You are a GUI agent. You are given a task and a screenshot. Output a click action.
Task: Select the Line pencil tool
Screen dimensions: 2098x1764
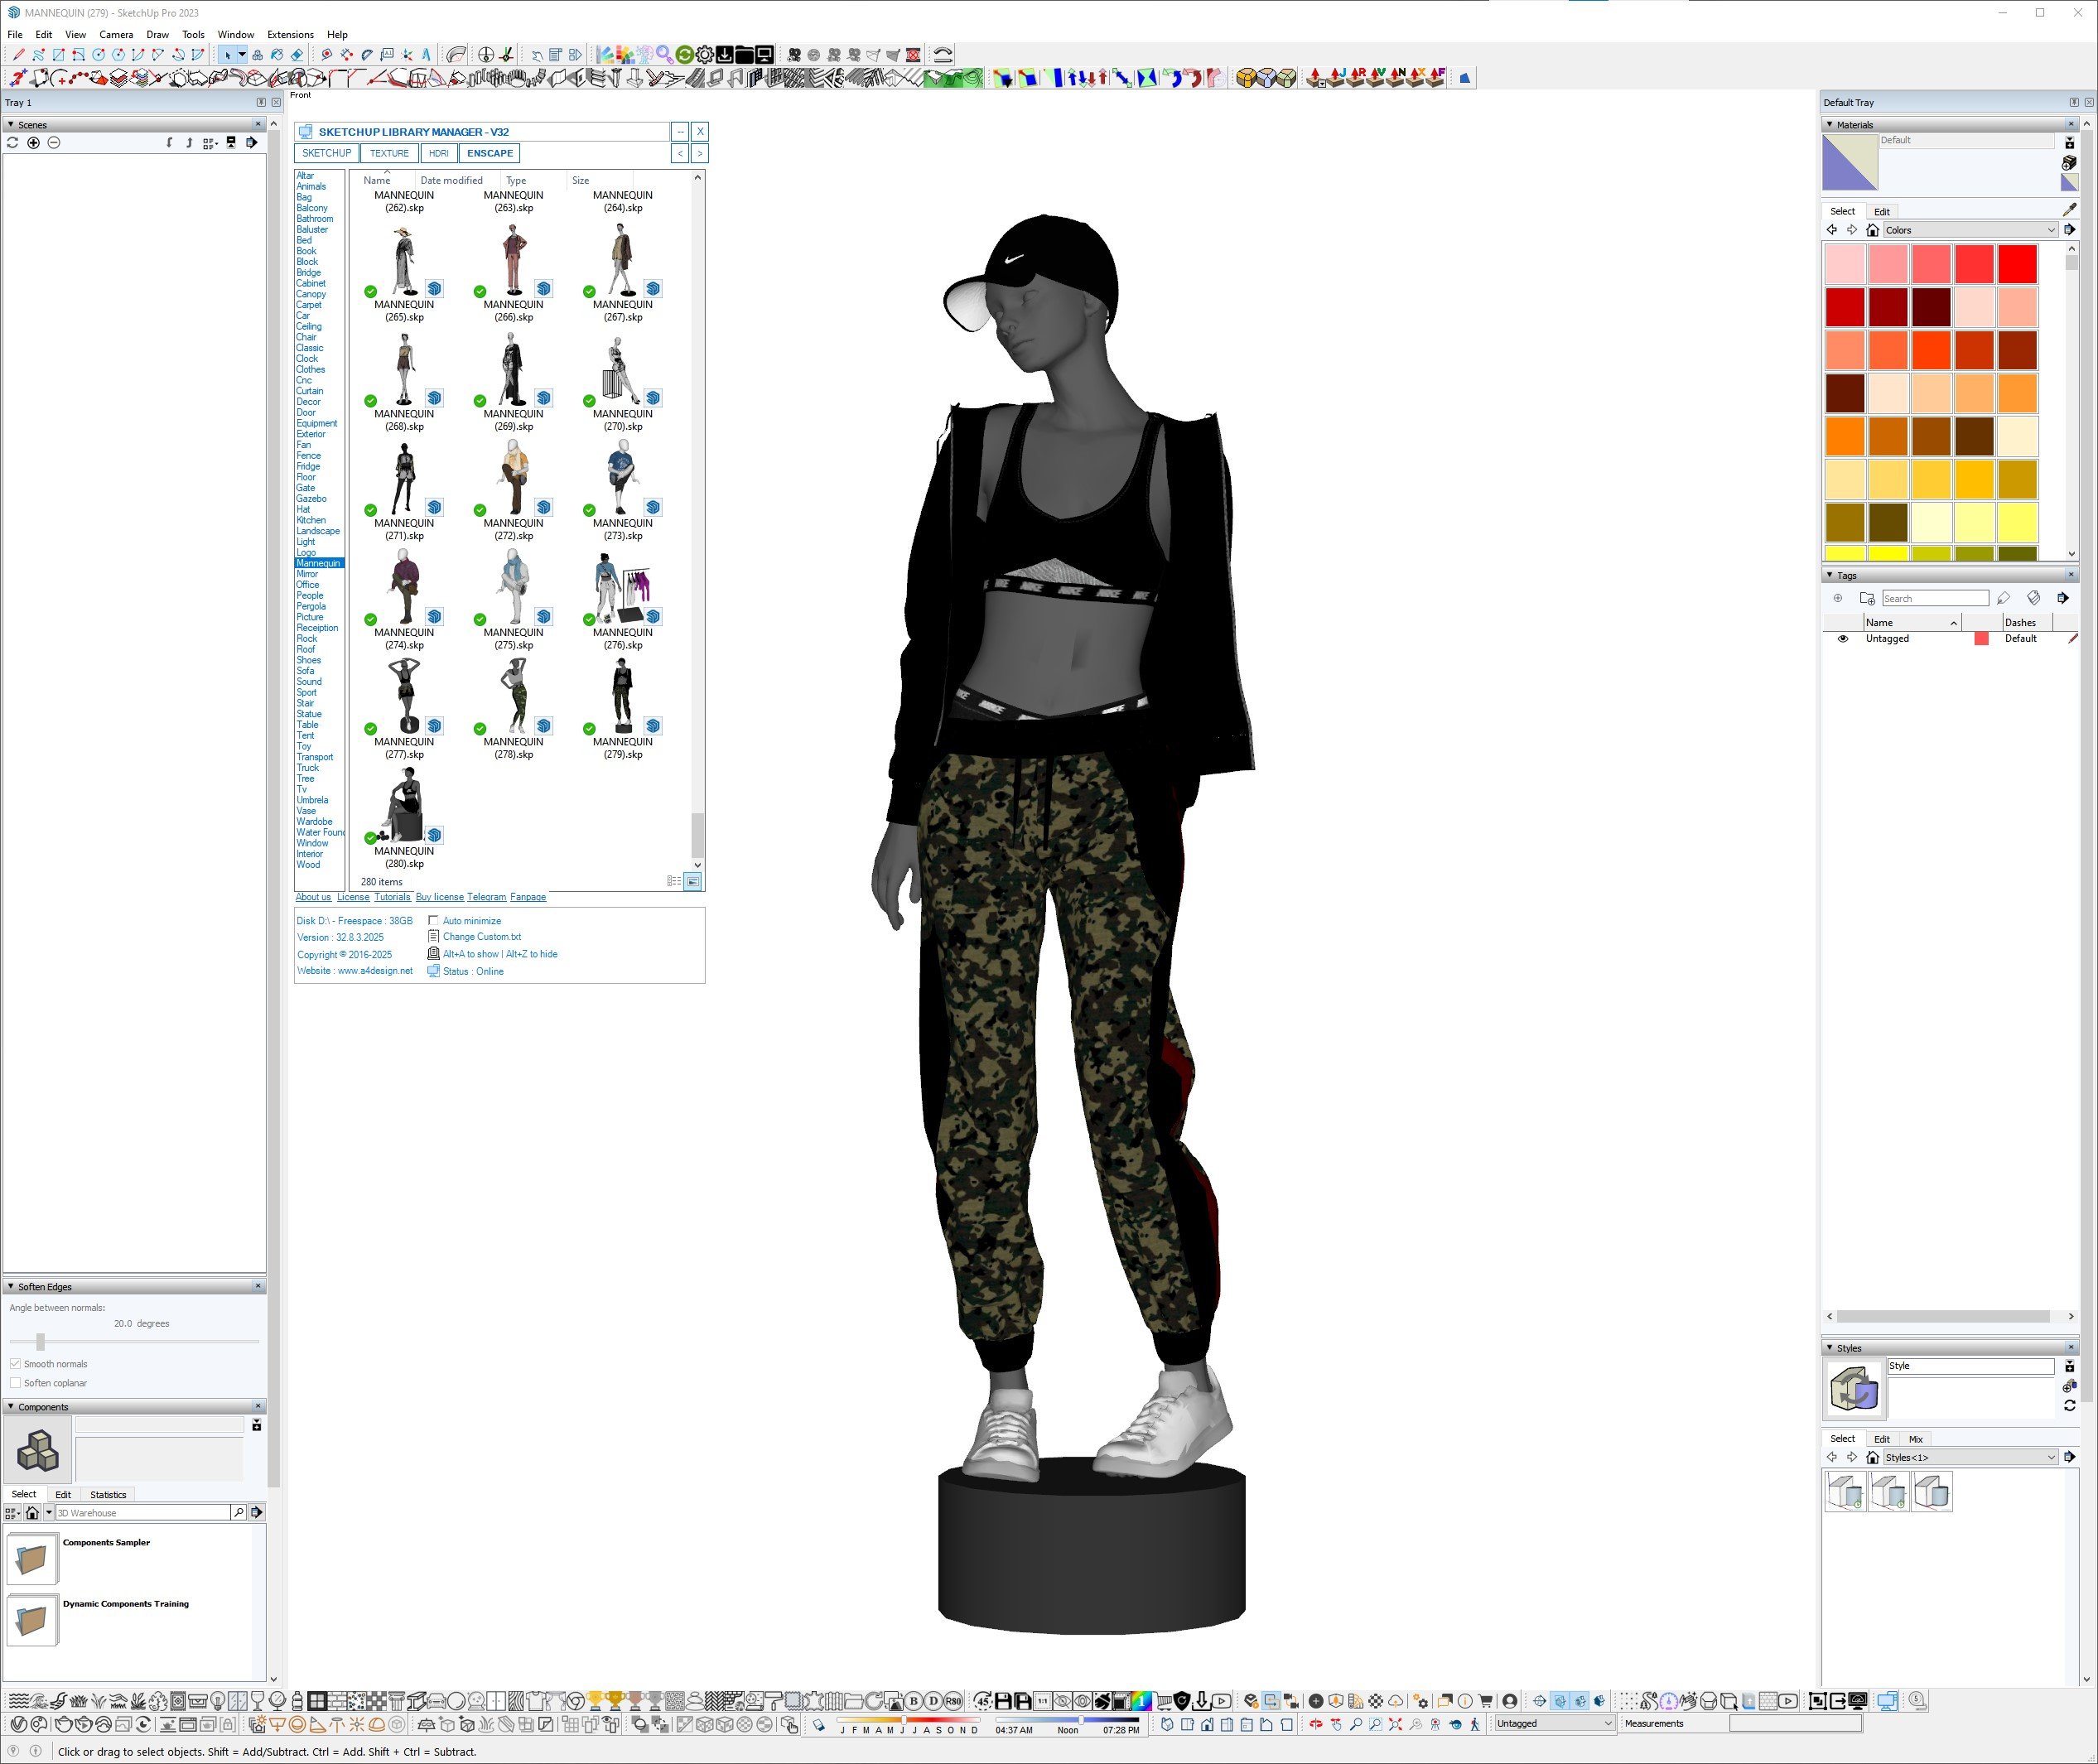tap(18, 55)
